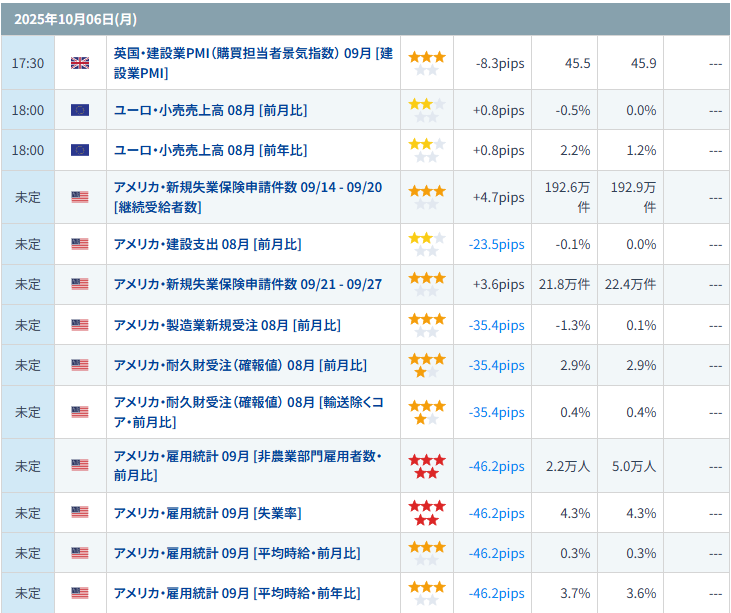Screen dimensions: 731x613
Task: Click the red star rating in the 失業率 row
Action: point(427,513)
